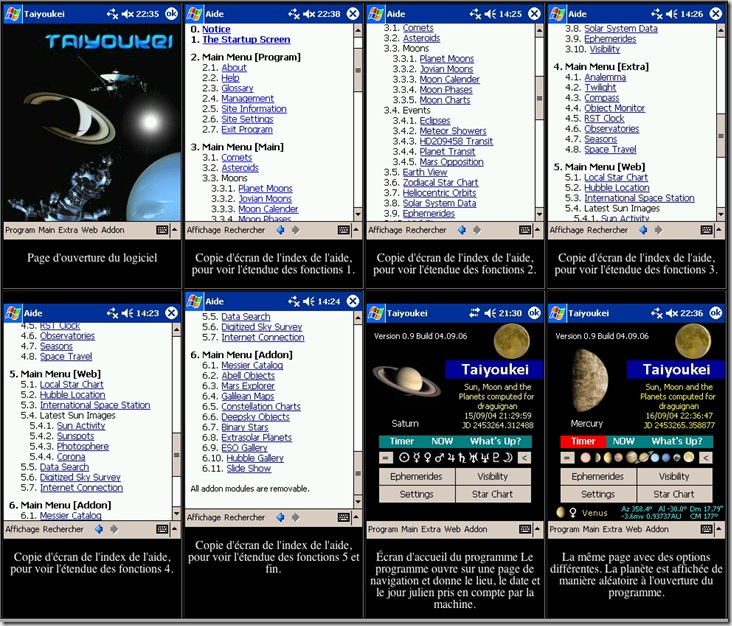The height and width of the screenshot is (626, 732).
Task: Expand the input method arrow in the 14:25 Aide window
Action: pyautogui.click(x=537, y=230)
